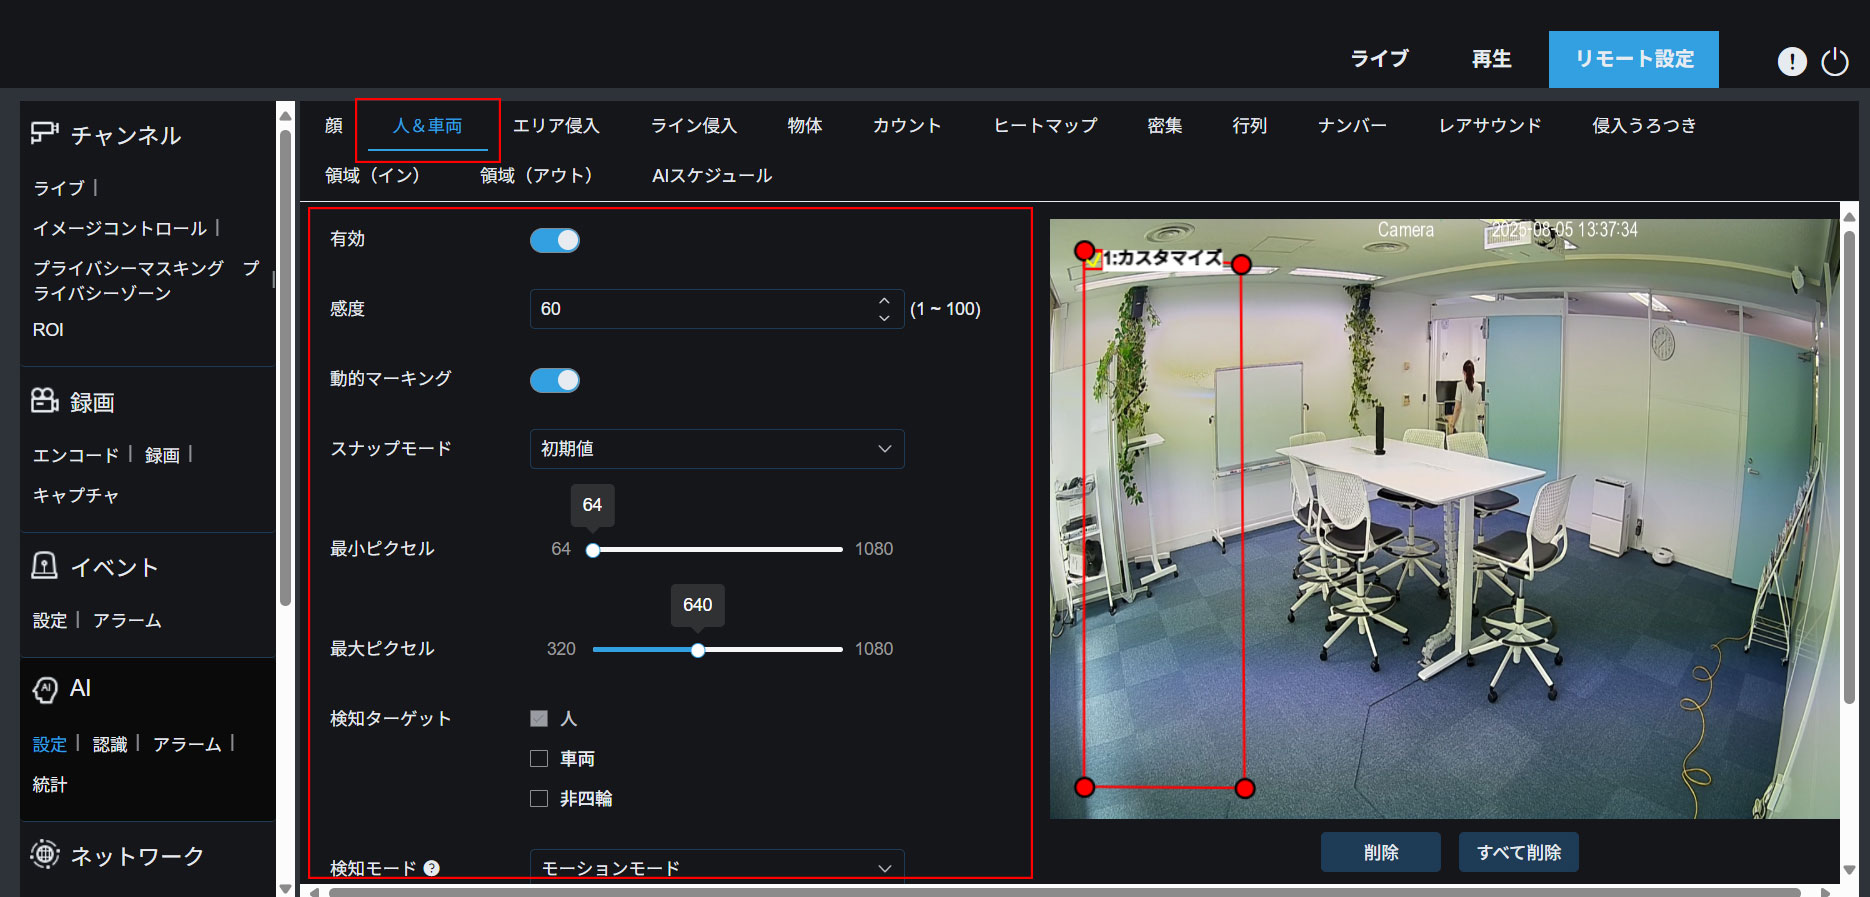Open the キャプチャ sidebar link
This screenshot has width=1870, height=897.
[x=76, y=495]
